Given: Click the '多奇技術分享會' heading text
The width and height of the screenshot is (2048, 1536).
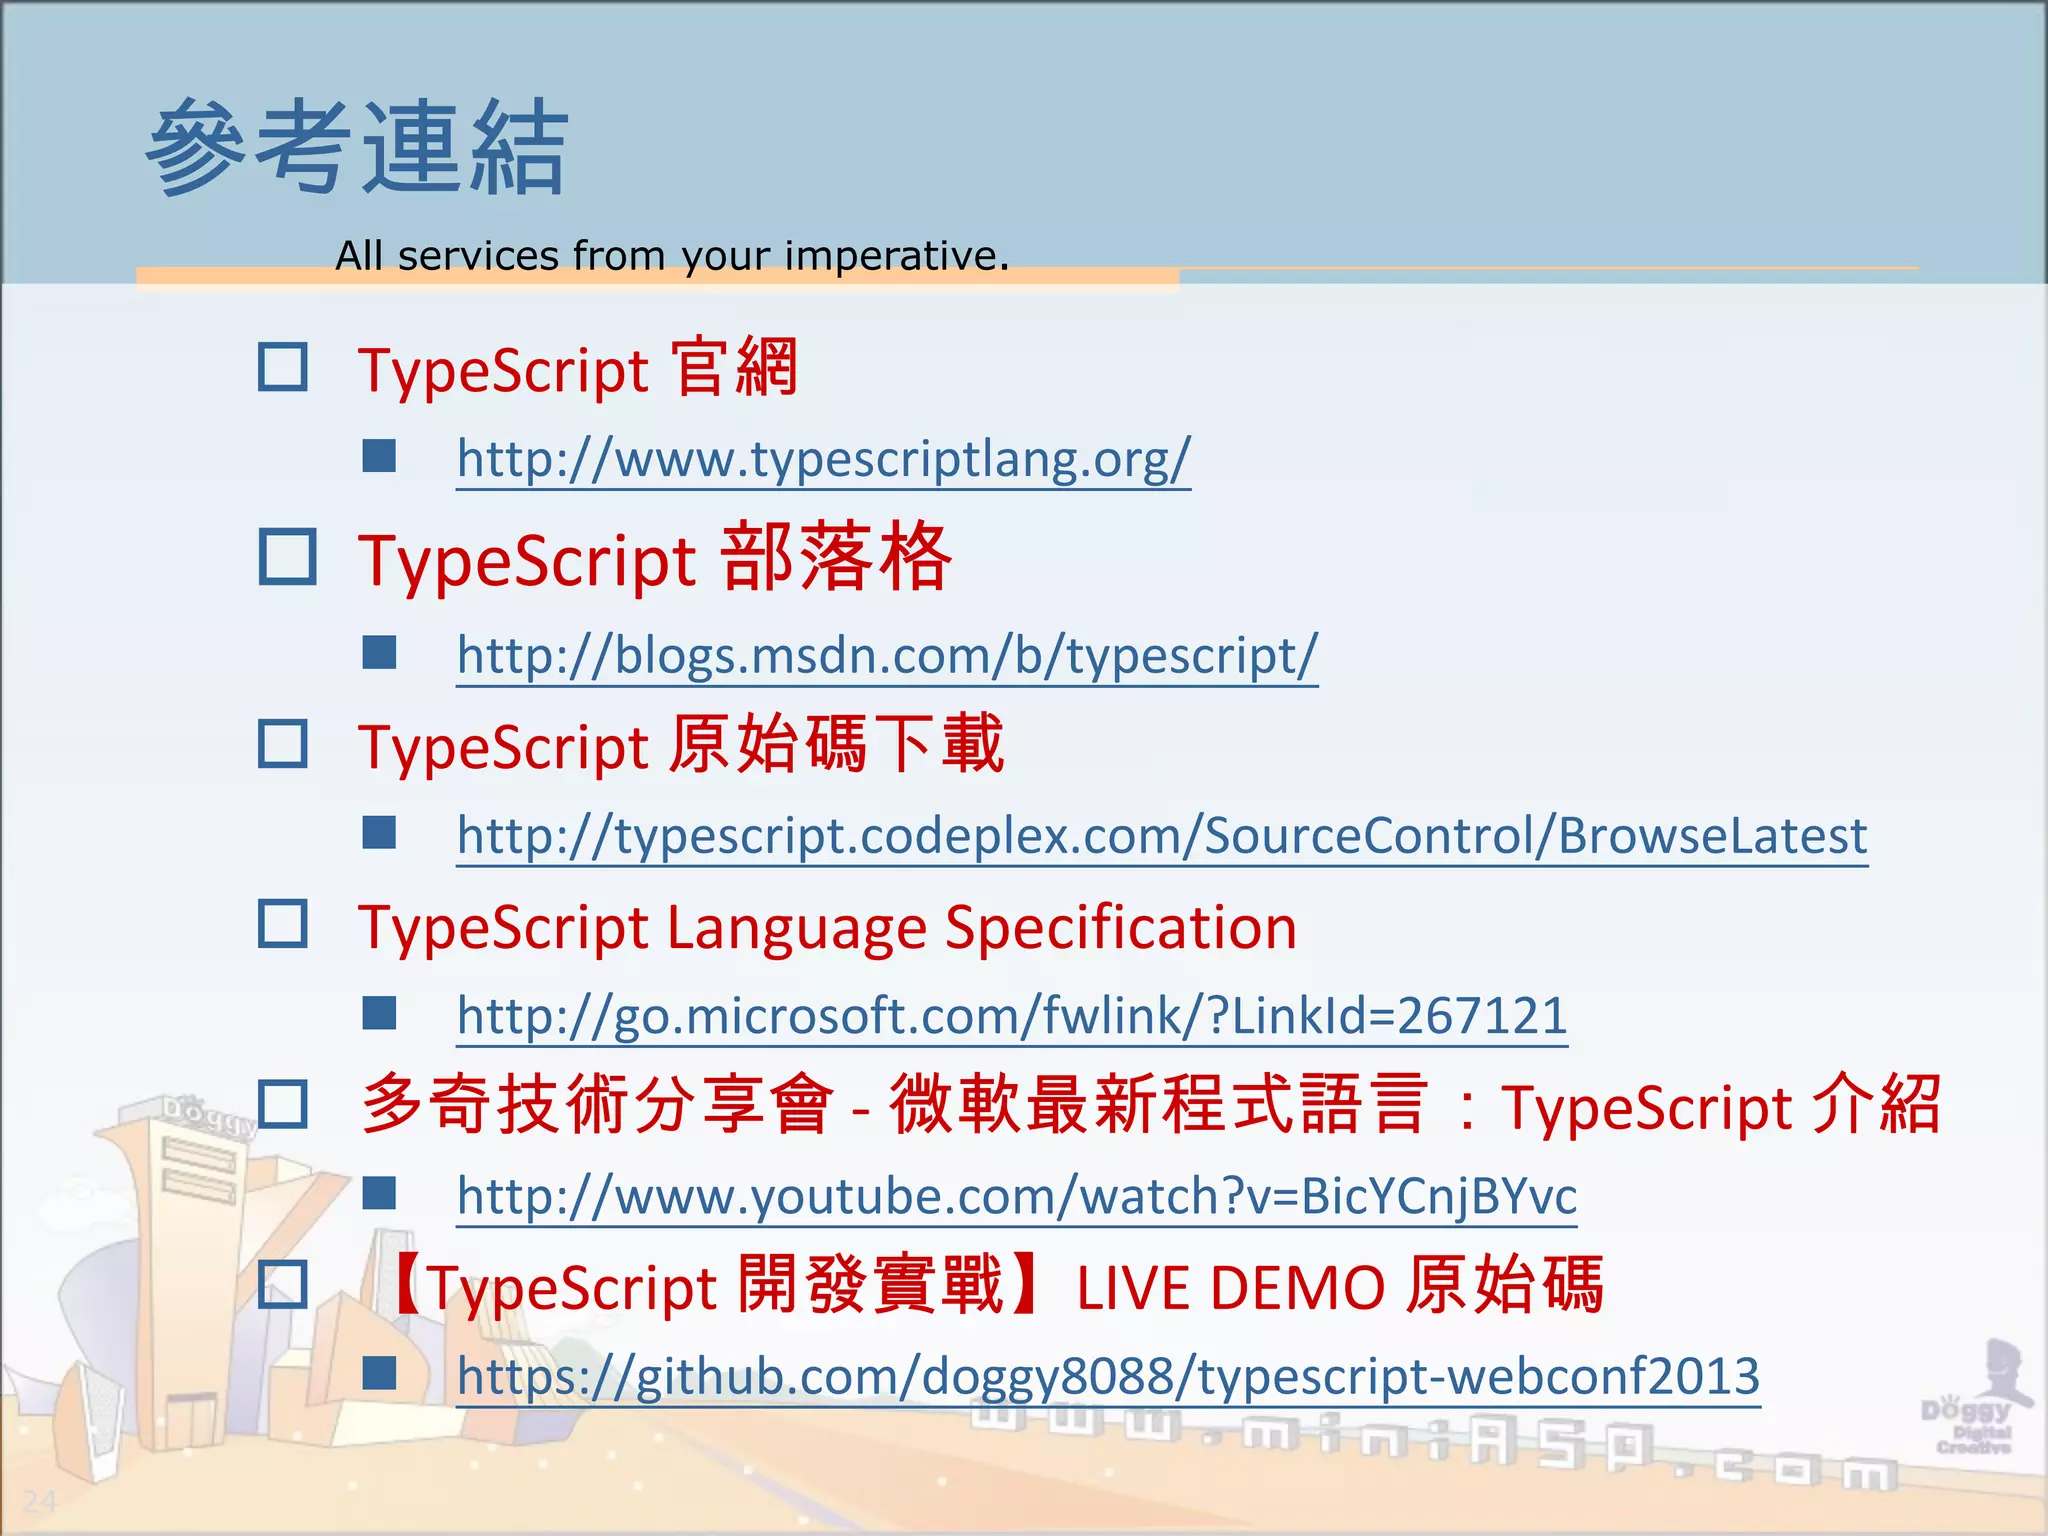Looking at the screenshot, I should [x=598, y=1104].
